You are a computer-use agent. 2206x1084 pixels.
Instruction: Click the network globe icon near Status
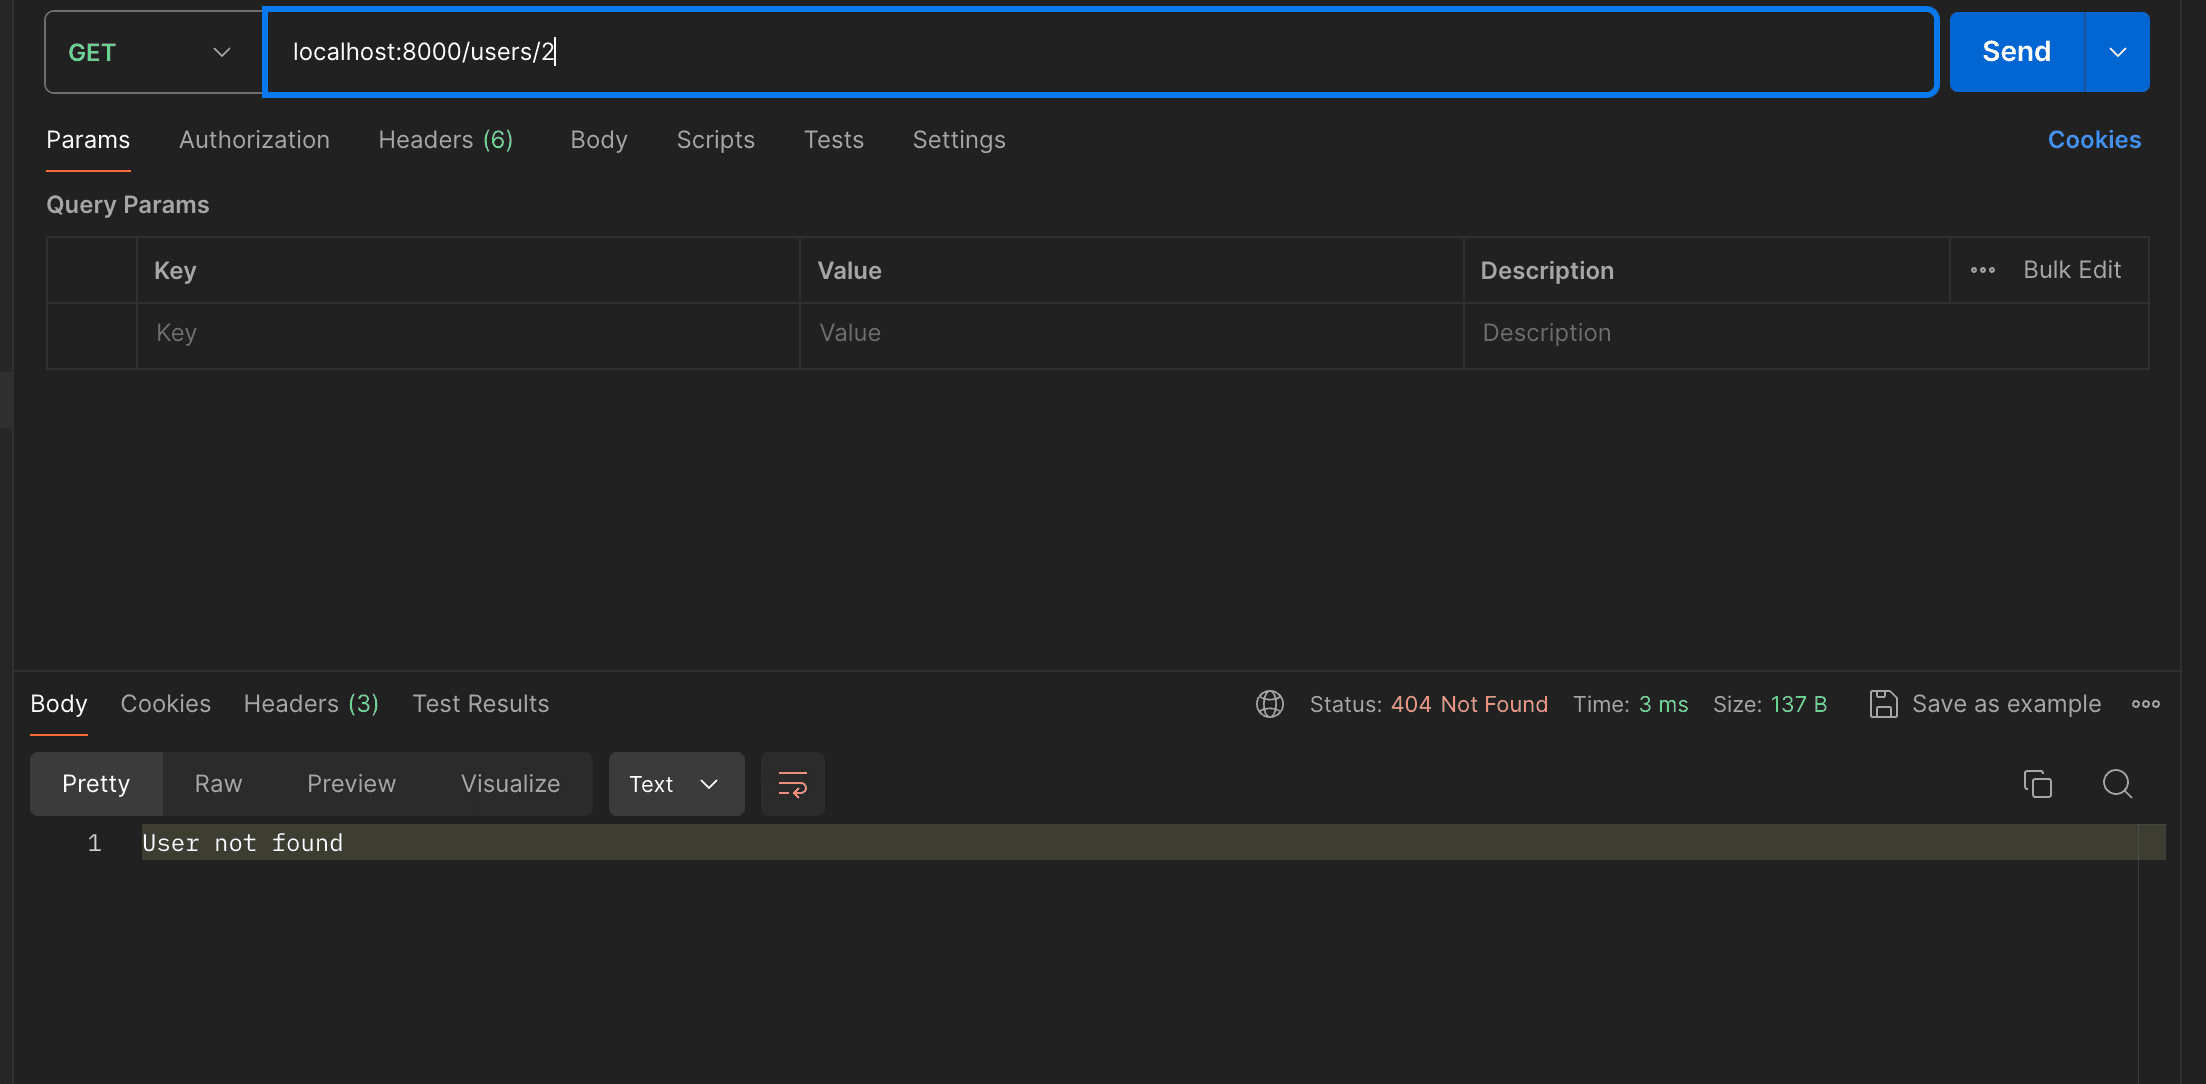[1270, 704]
